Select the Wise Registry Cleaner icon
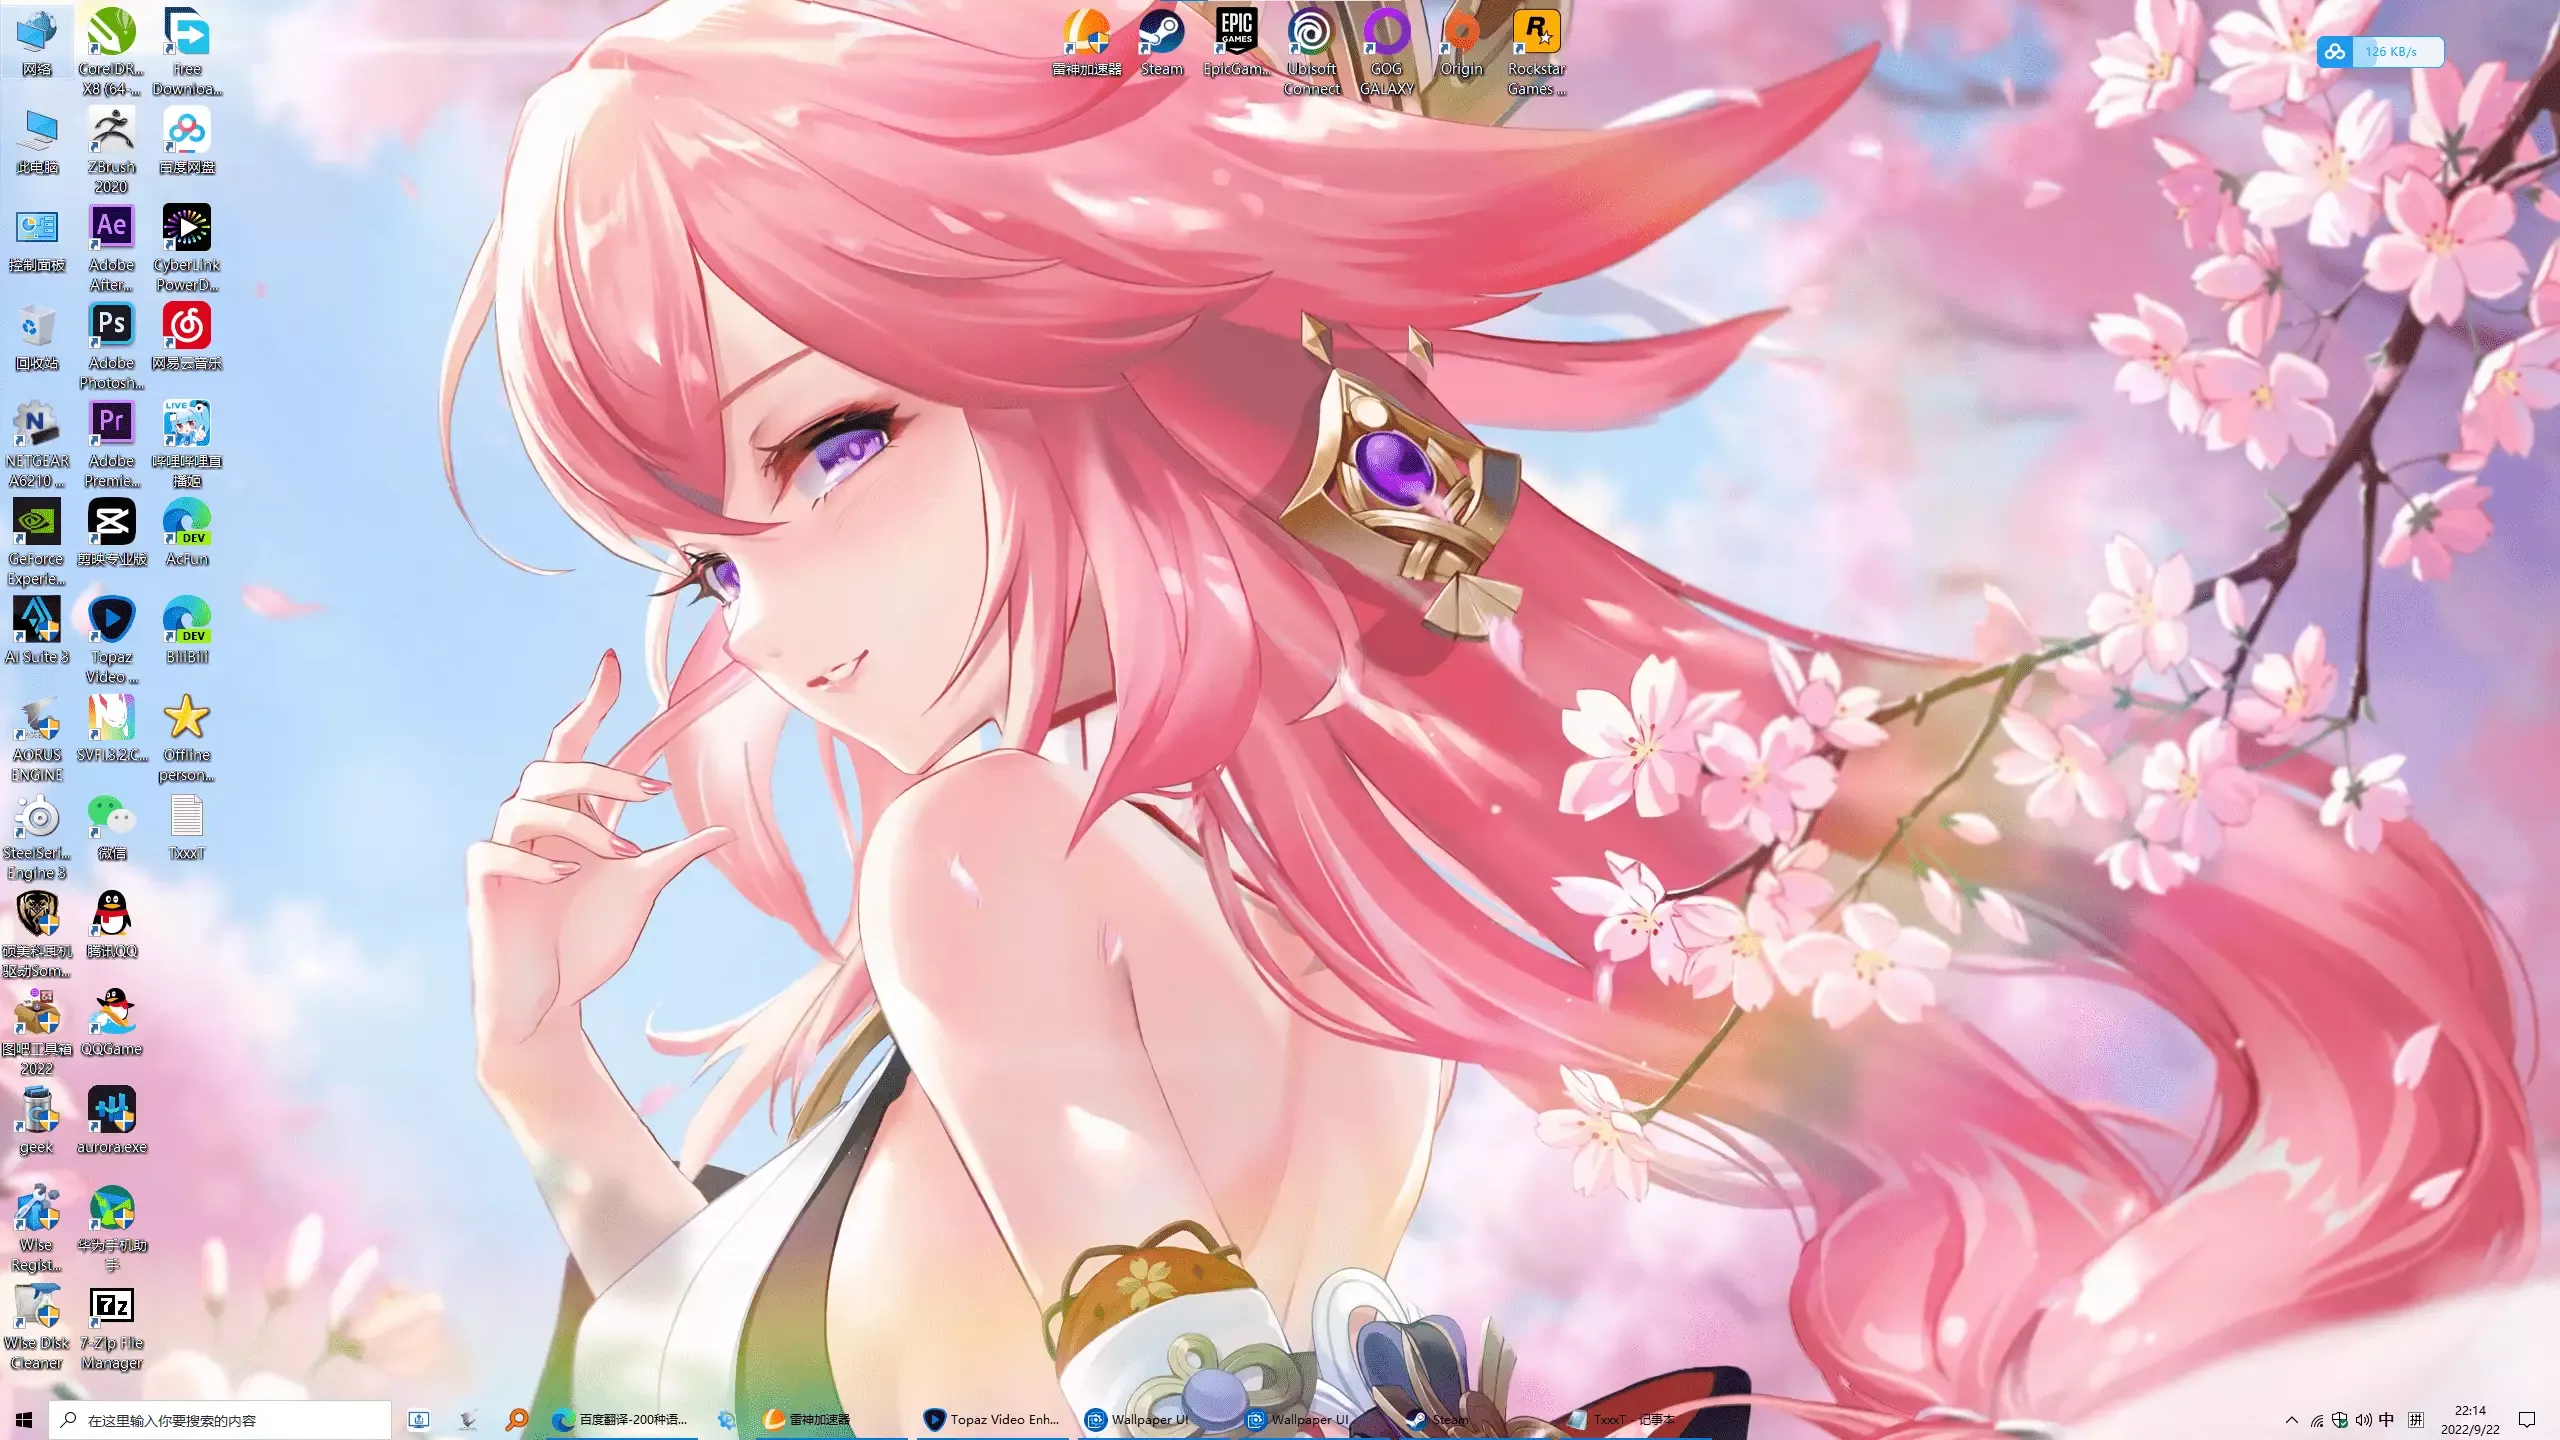 [36, 1230]
